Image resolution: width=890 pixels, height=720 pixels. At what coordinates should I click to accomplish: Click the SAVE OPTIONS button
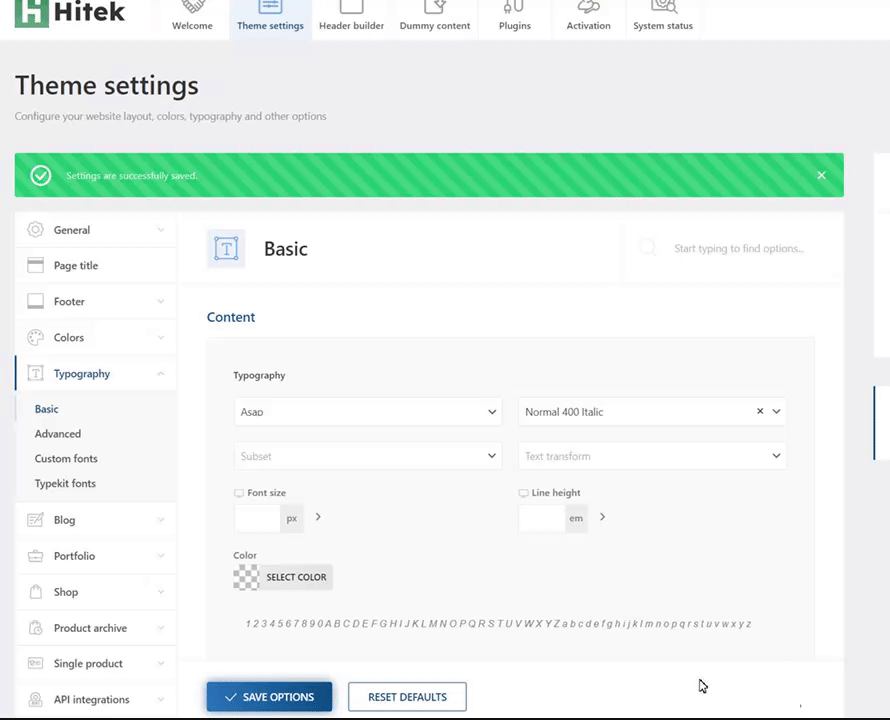pos(269,697)
